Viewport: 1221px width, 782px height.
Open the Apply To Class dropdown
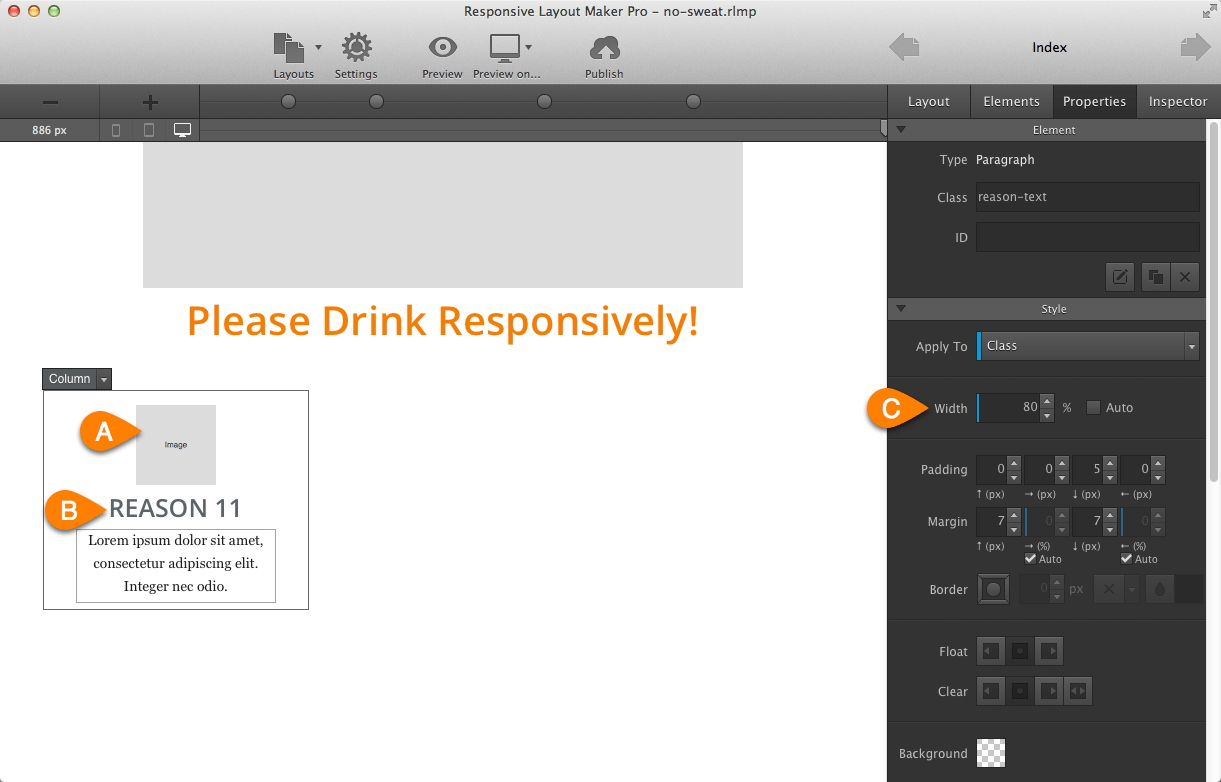click(x=1088, y=346)
